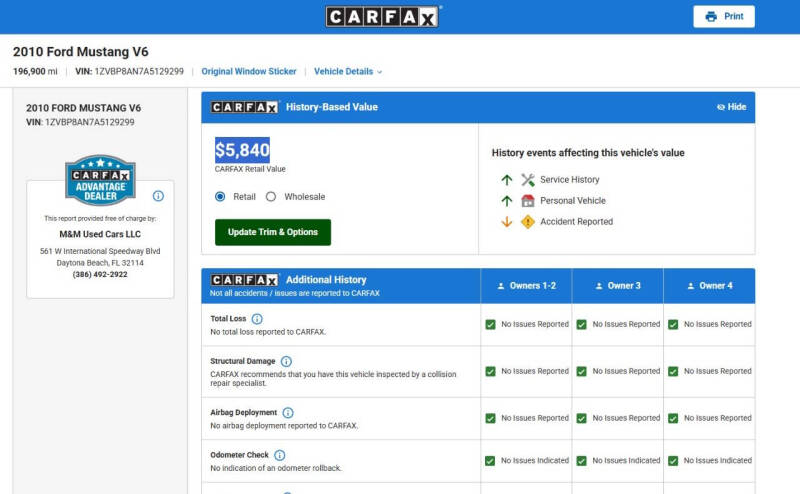The image size is (800, 494).
Task: Click the Service History event label
Action: 570,180
